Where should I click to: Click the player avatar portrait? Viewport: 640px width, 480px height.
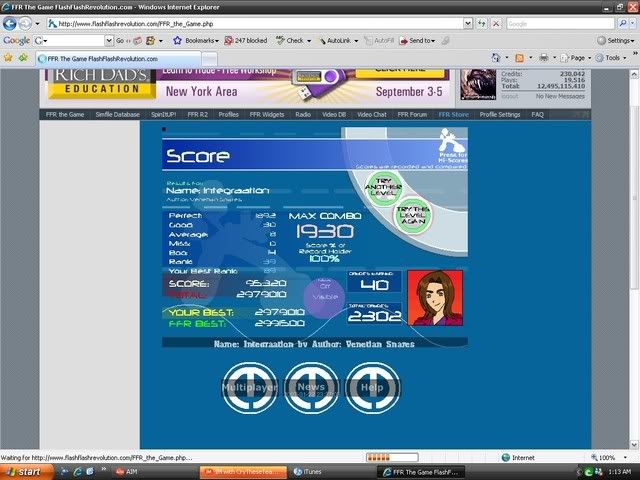click(435, 298)
